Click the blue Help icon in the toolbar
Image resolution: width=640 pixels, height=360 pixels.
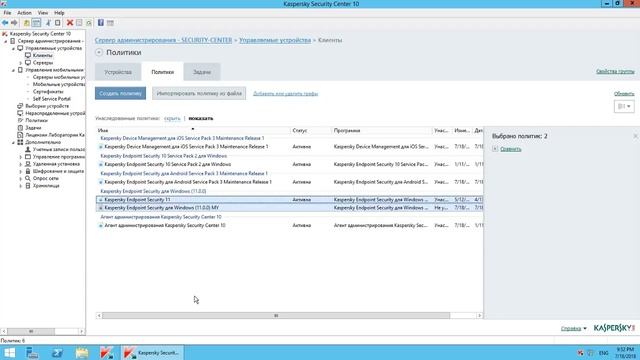pos(100,23)
